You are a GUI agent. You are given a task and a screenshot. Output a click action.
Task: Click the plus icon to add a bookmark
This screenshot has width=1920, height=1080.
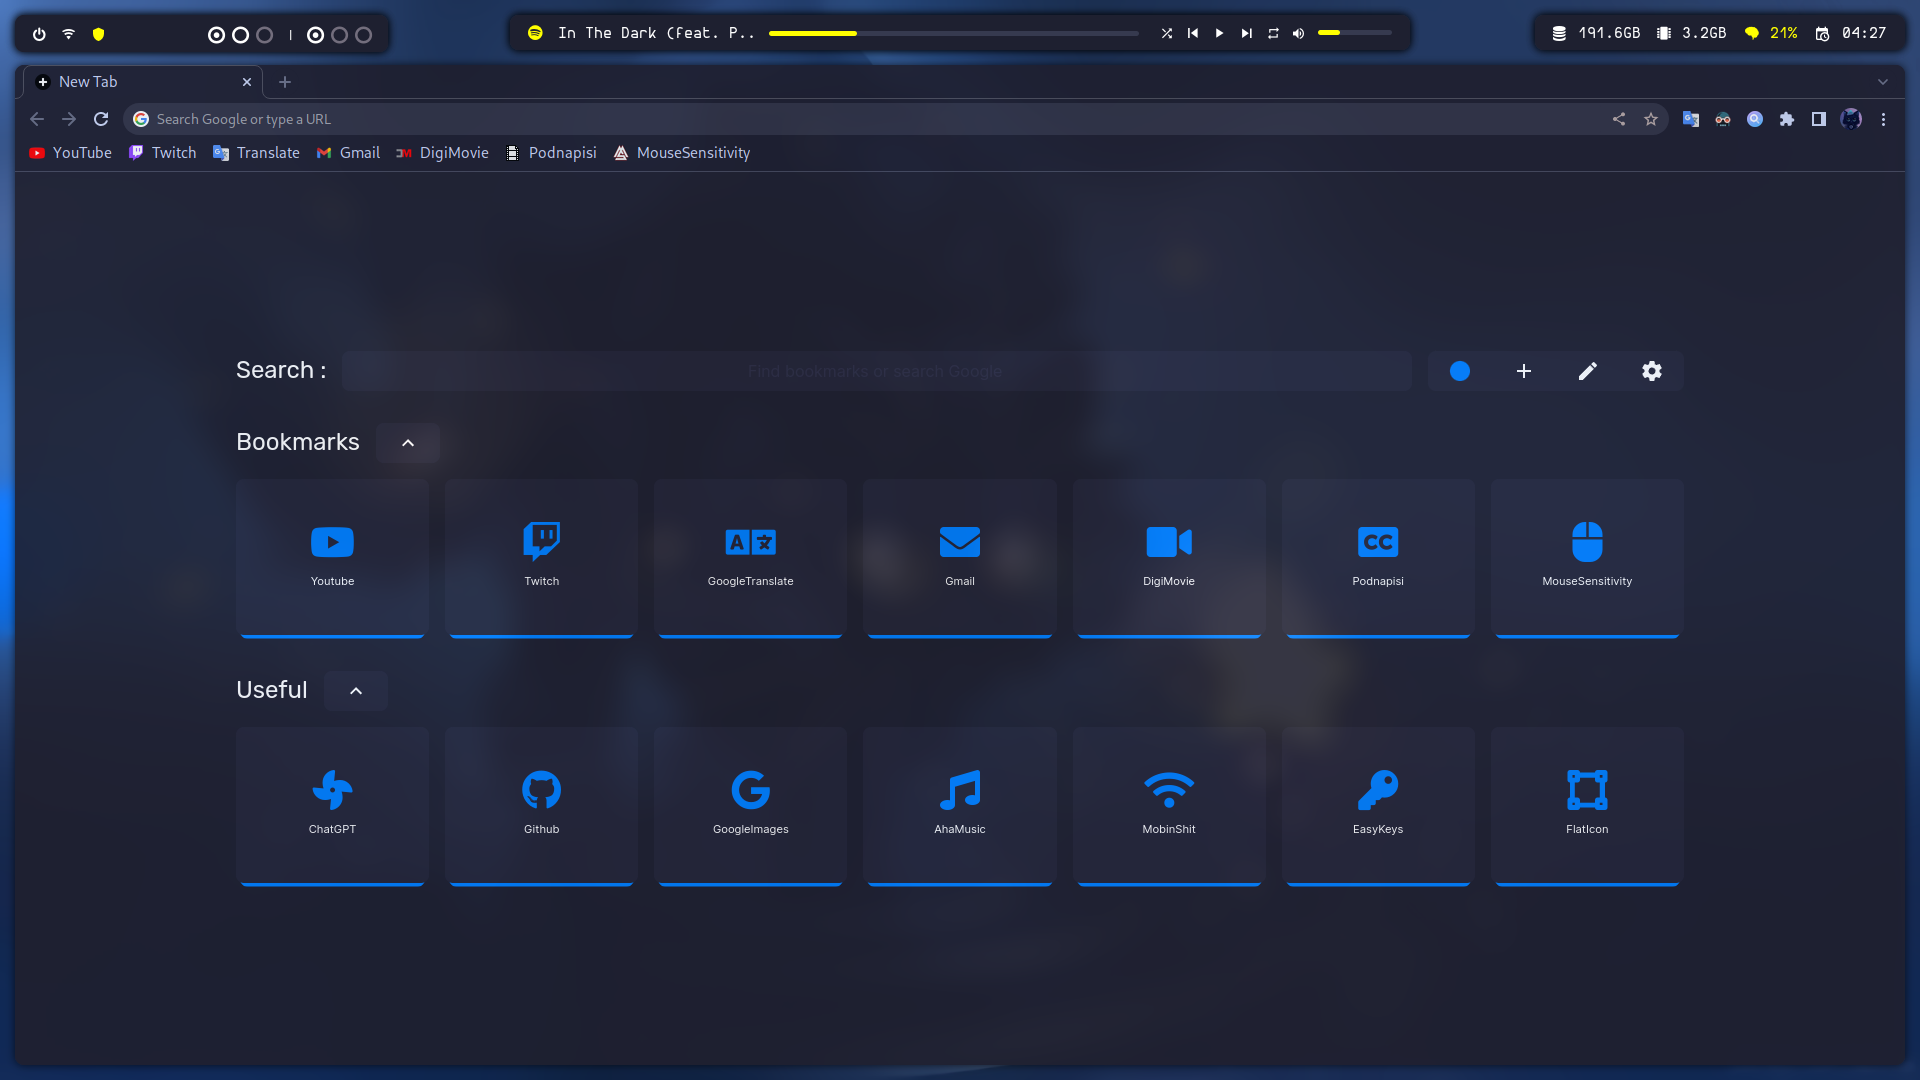pos(1523,371)
